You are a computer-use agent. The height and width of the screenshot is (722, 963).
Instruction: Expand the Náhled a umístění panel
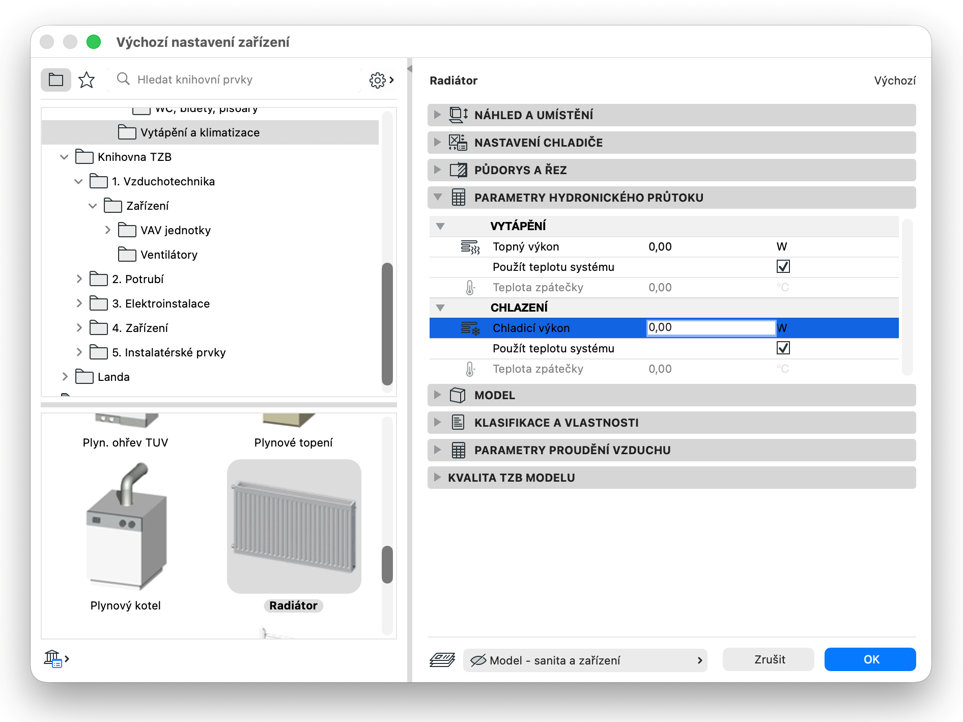437,115
